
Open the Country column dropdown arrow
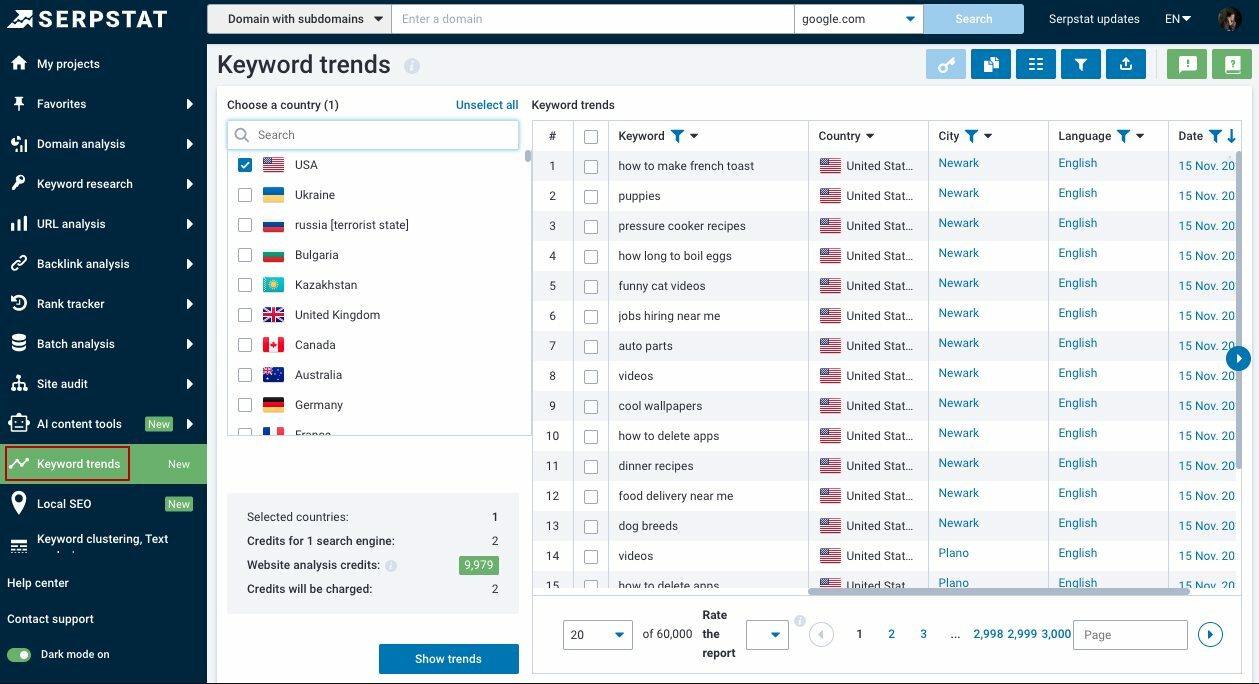click(x=870, y=136)
